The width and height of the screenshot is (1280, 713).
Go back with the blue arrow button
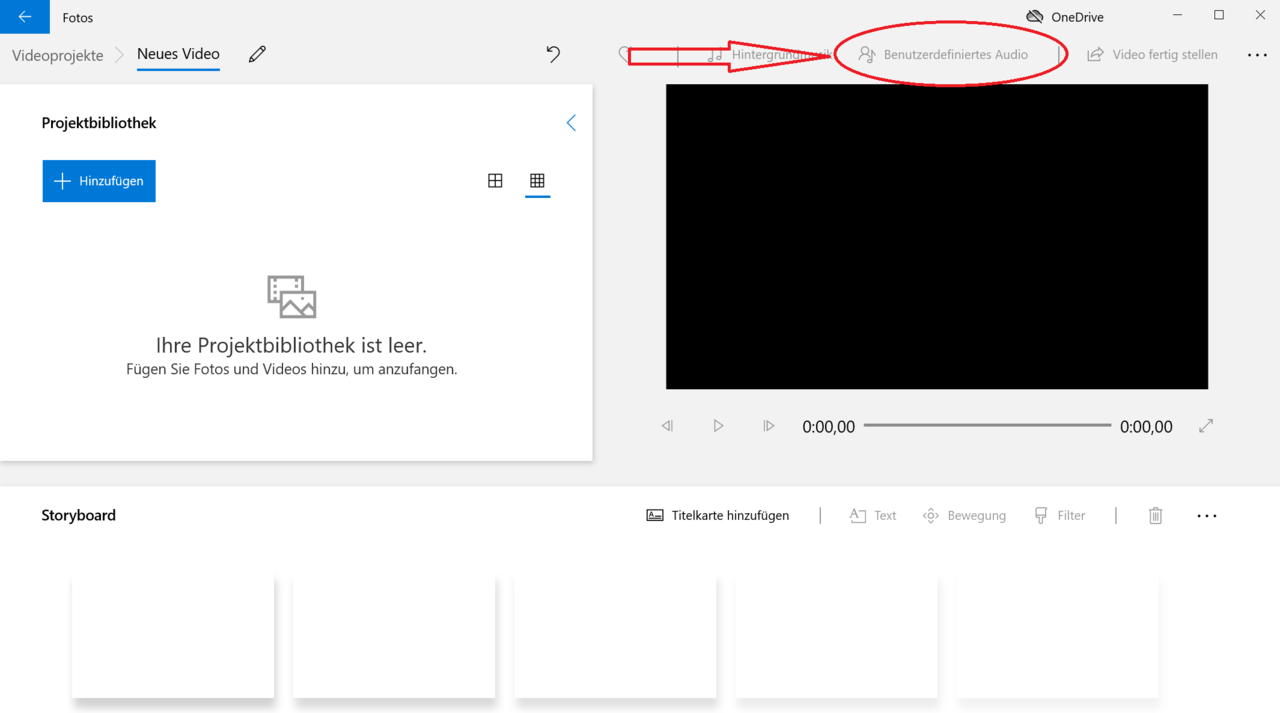24,17
